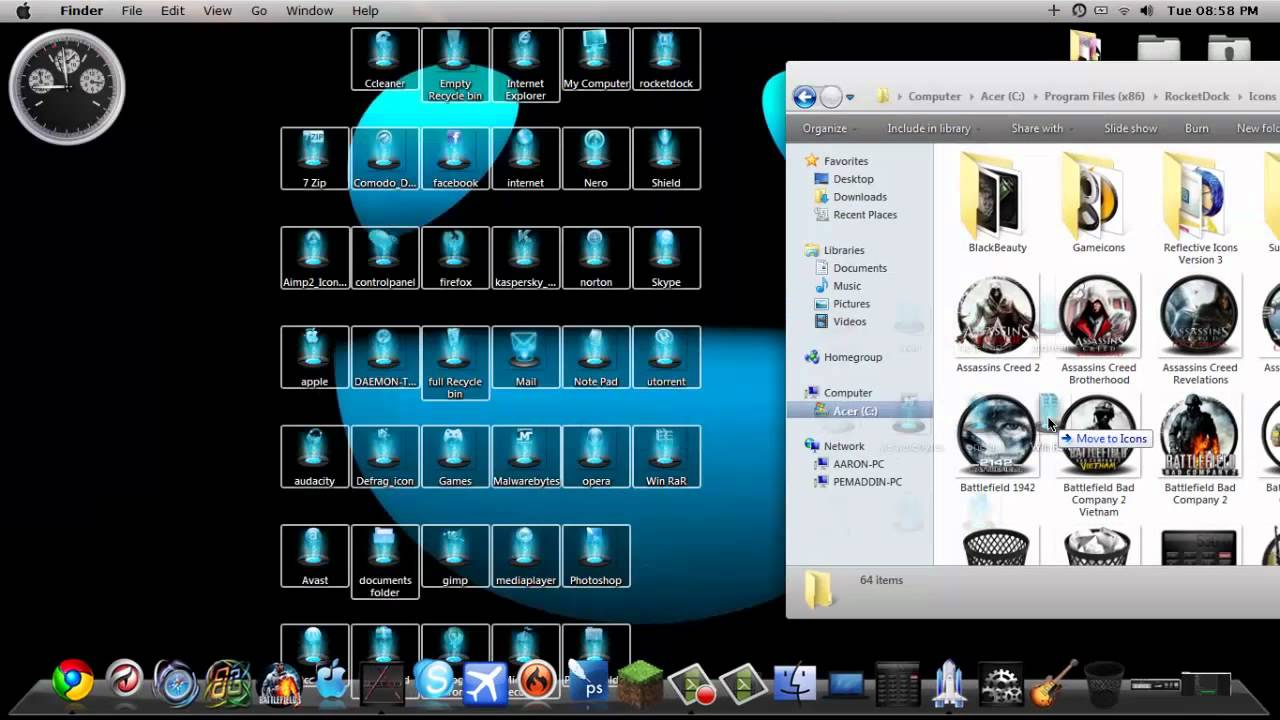The width and height of the screenshot is (1280, 720).
Task: Launch Photoshop PS icon in dock
Action: [588, 684]
